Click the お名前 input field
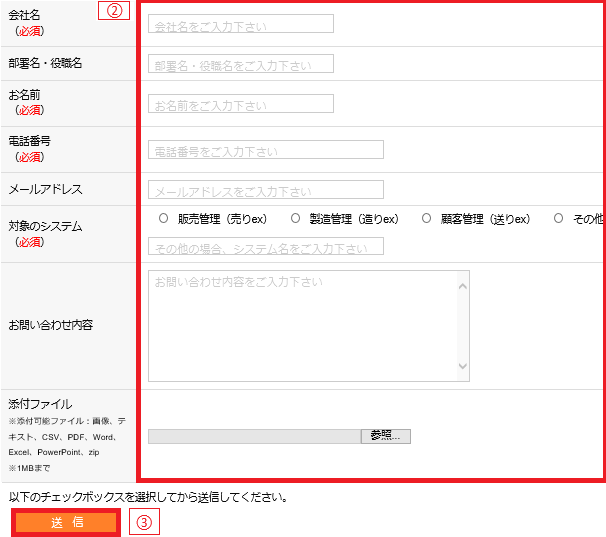This screenshot has height=537, width=606. [241, 104]
